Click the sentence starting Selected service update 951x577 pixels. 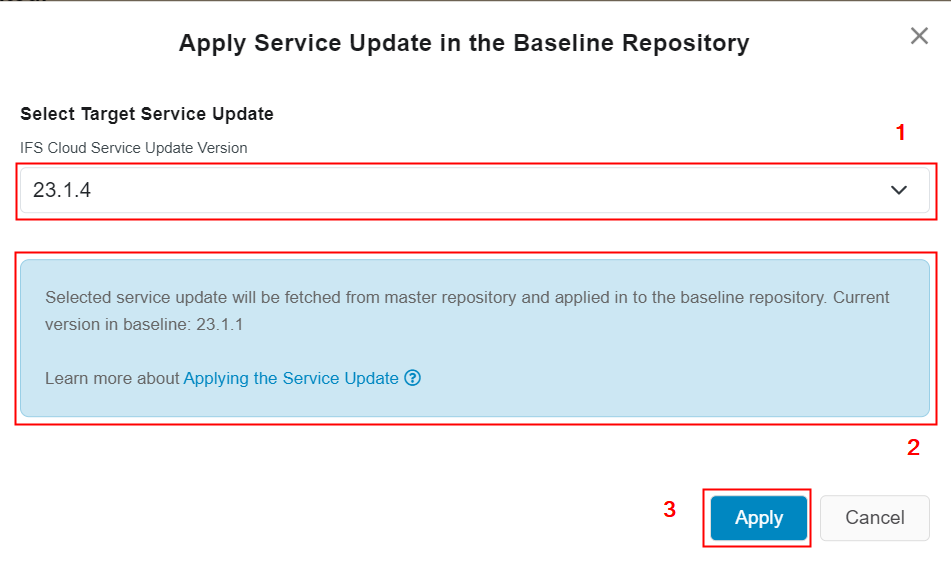pyautogui.click(x=300, y=297)
